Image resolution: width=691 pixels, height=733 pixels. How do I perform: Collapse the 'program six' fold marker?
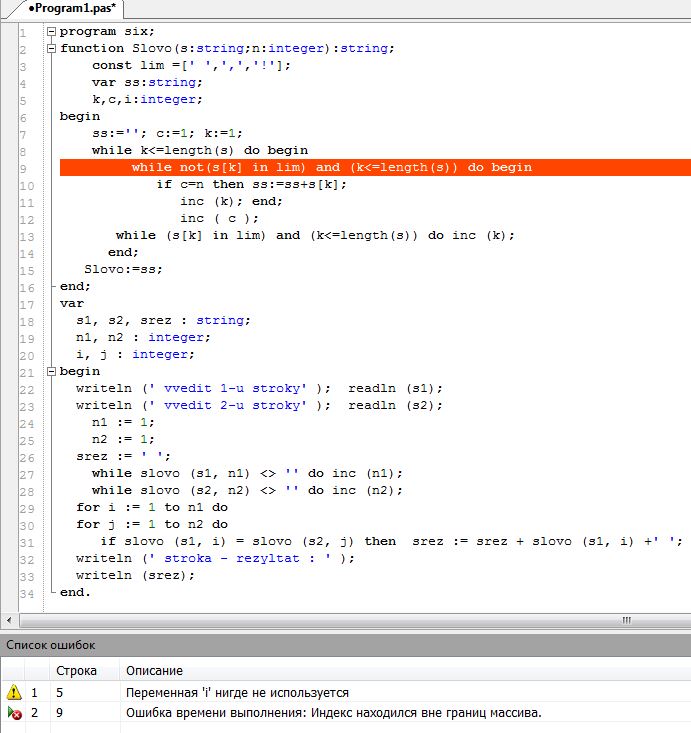click(51, 31)
